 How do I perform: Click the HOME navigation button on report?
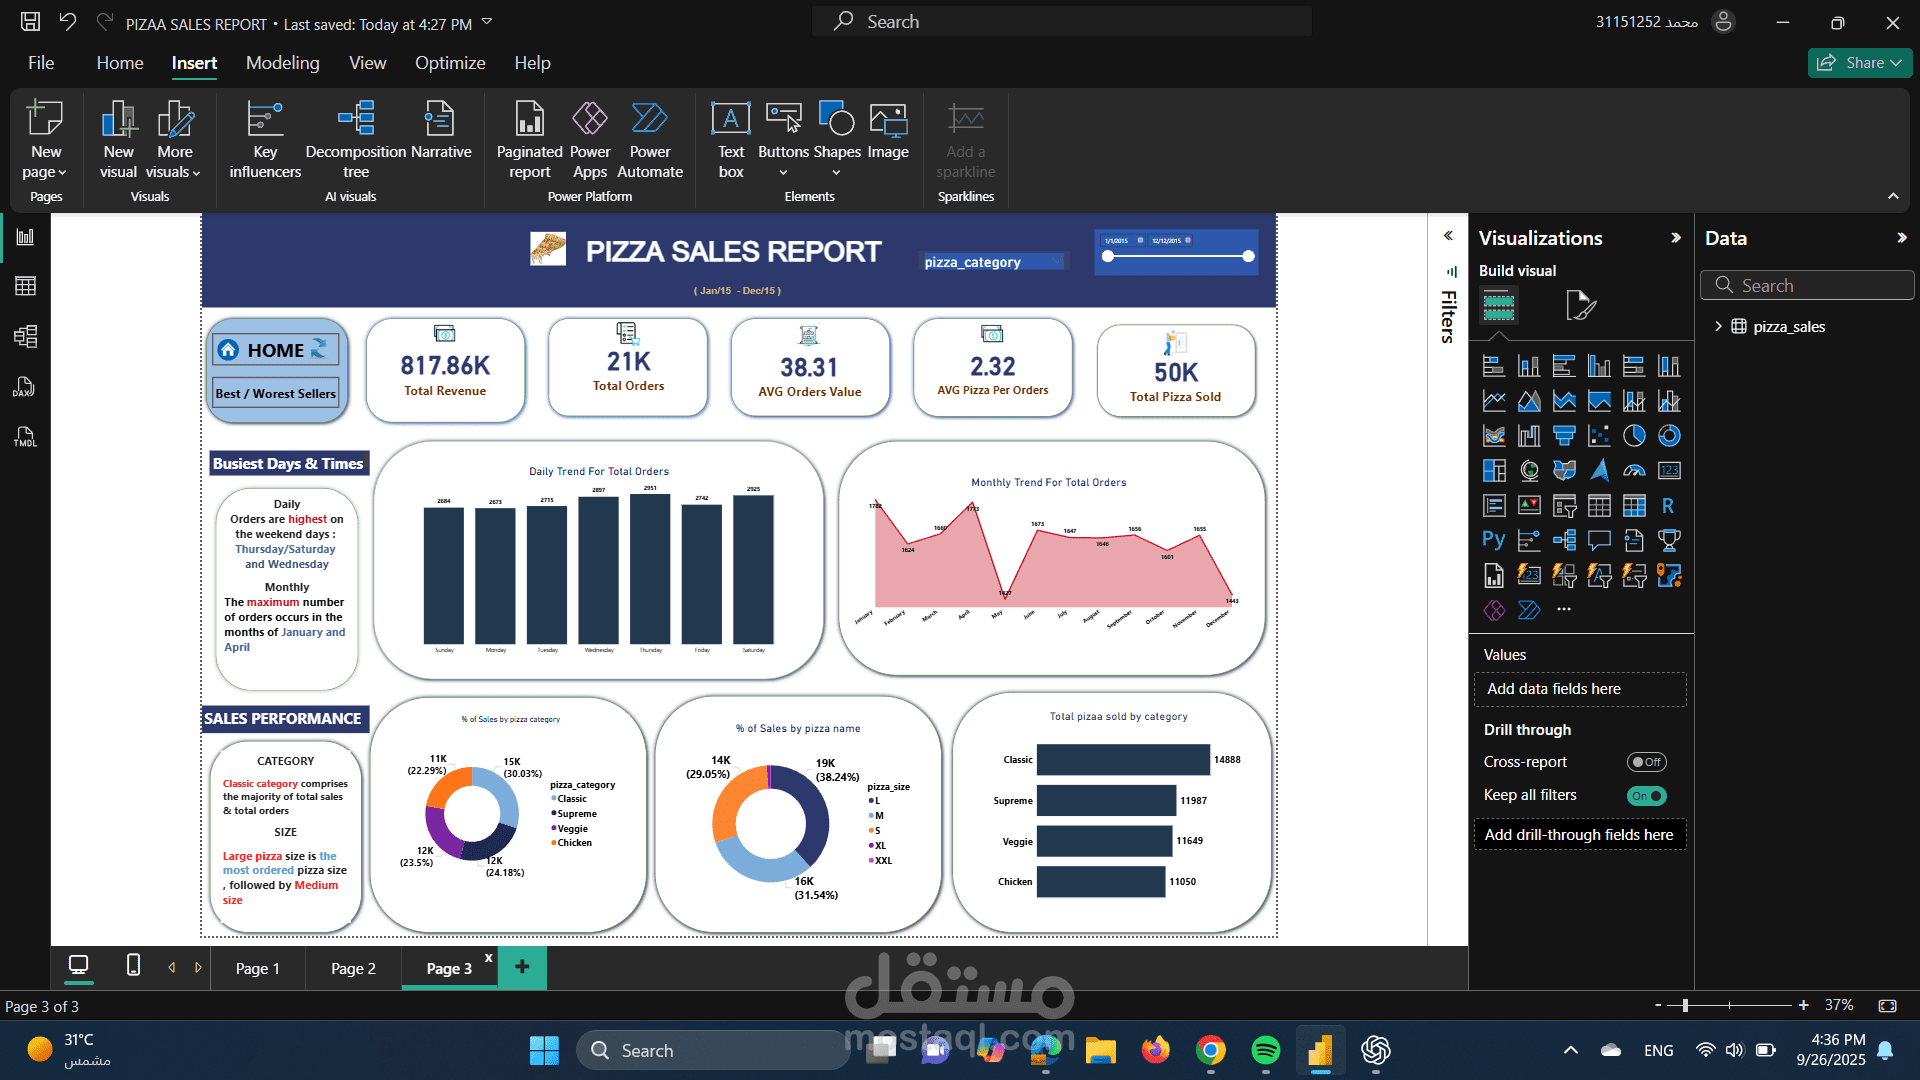click(276, 350)
